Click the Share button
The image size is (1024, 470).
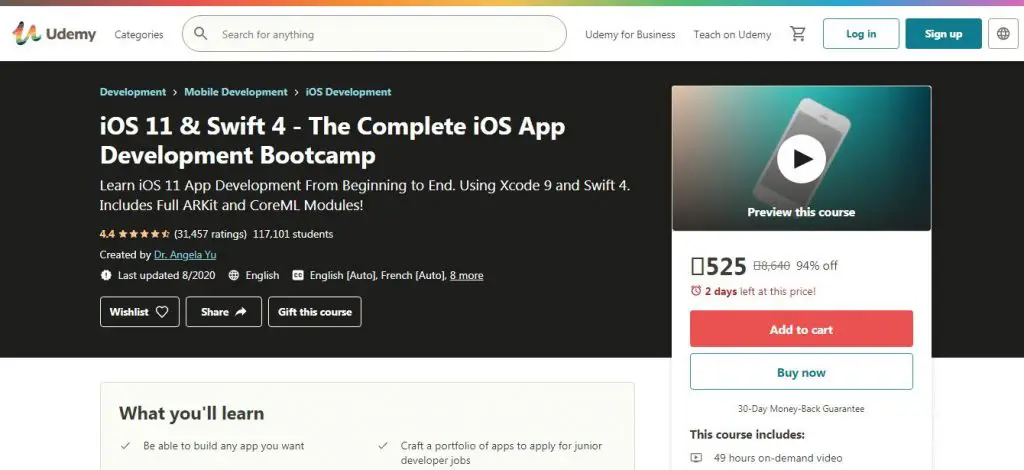click(224, 312)
